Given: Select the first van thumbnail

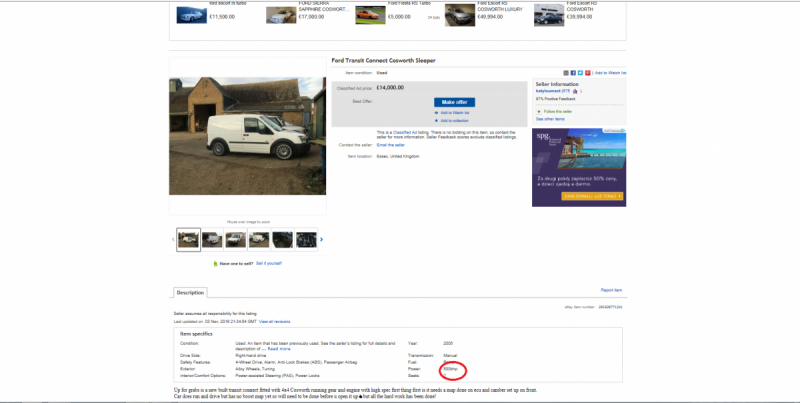Looking at the screenshot, I should 188,239.
